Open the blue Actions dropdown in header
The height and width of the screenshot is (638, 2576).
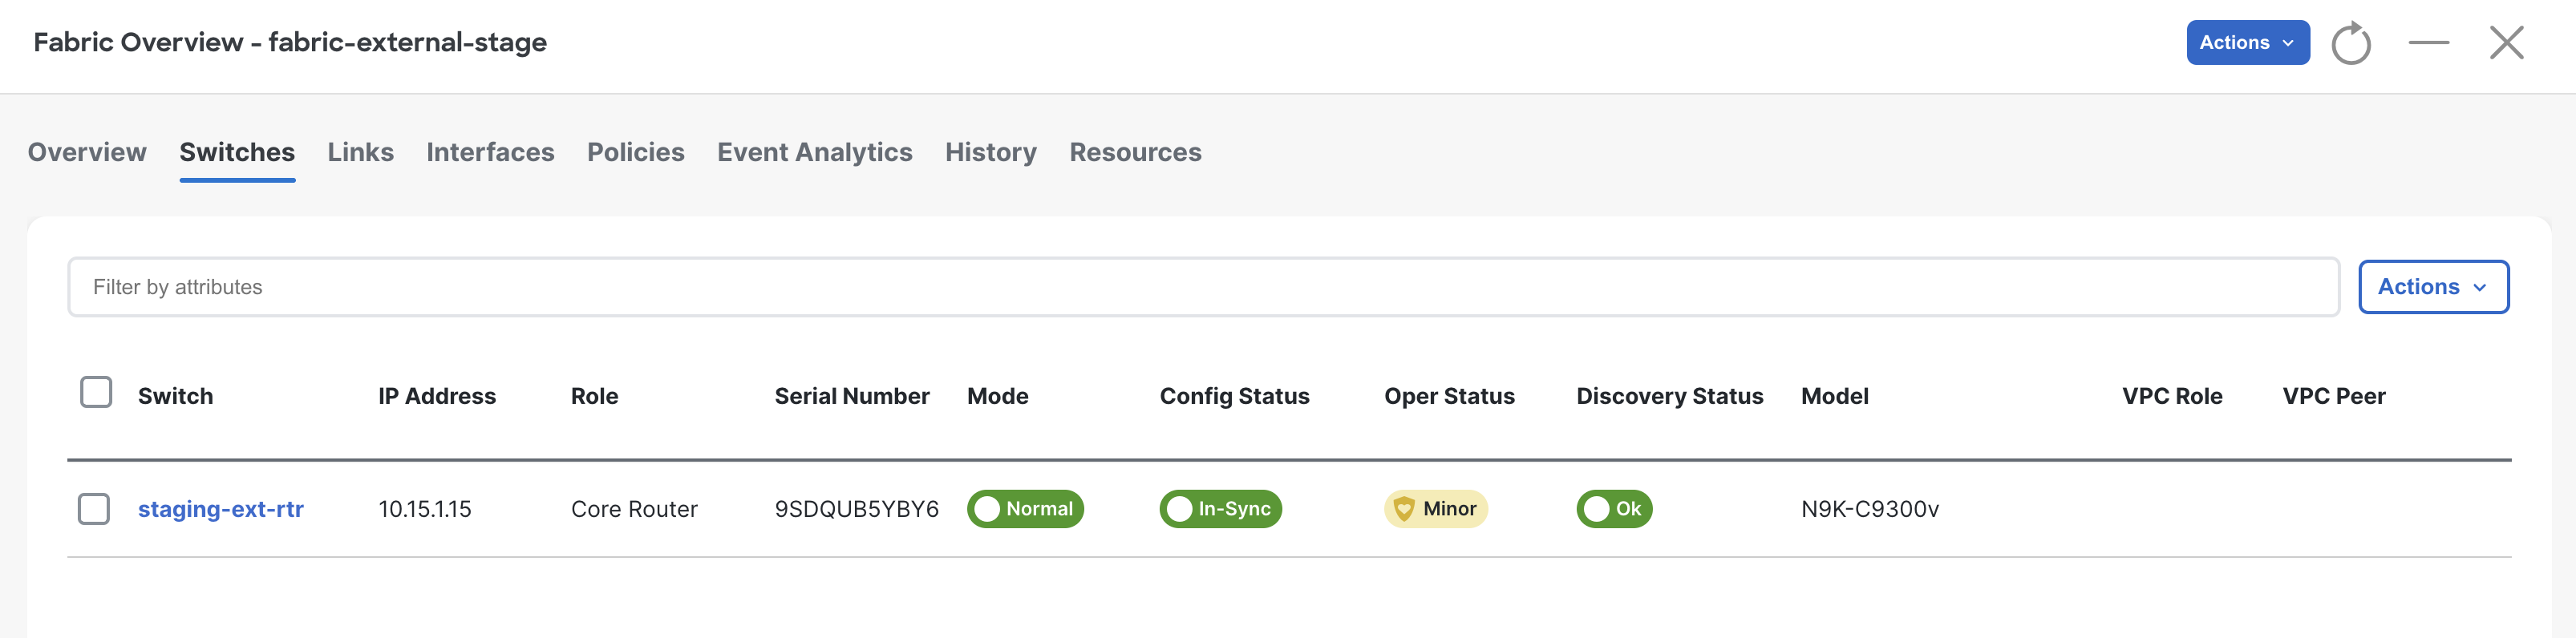coord(2247,43)
